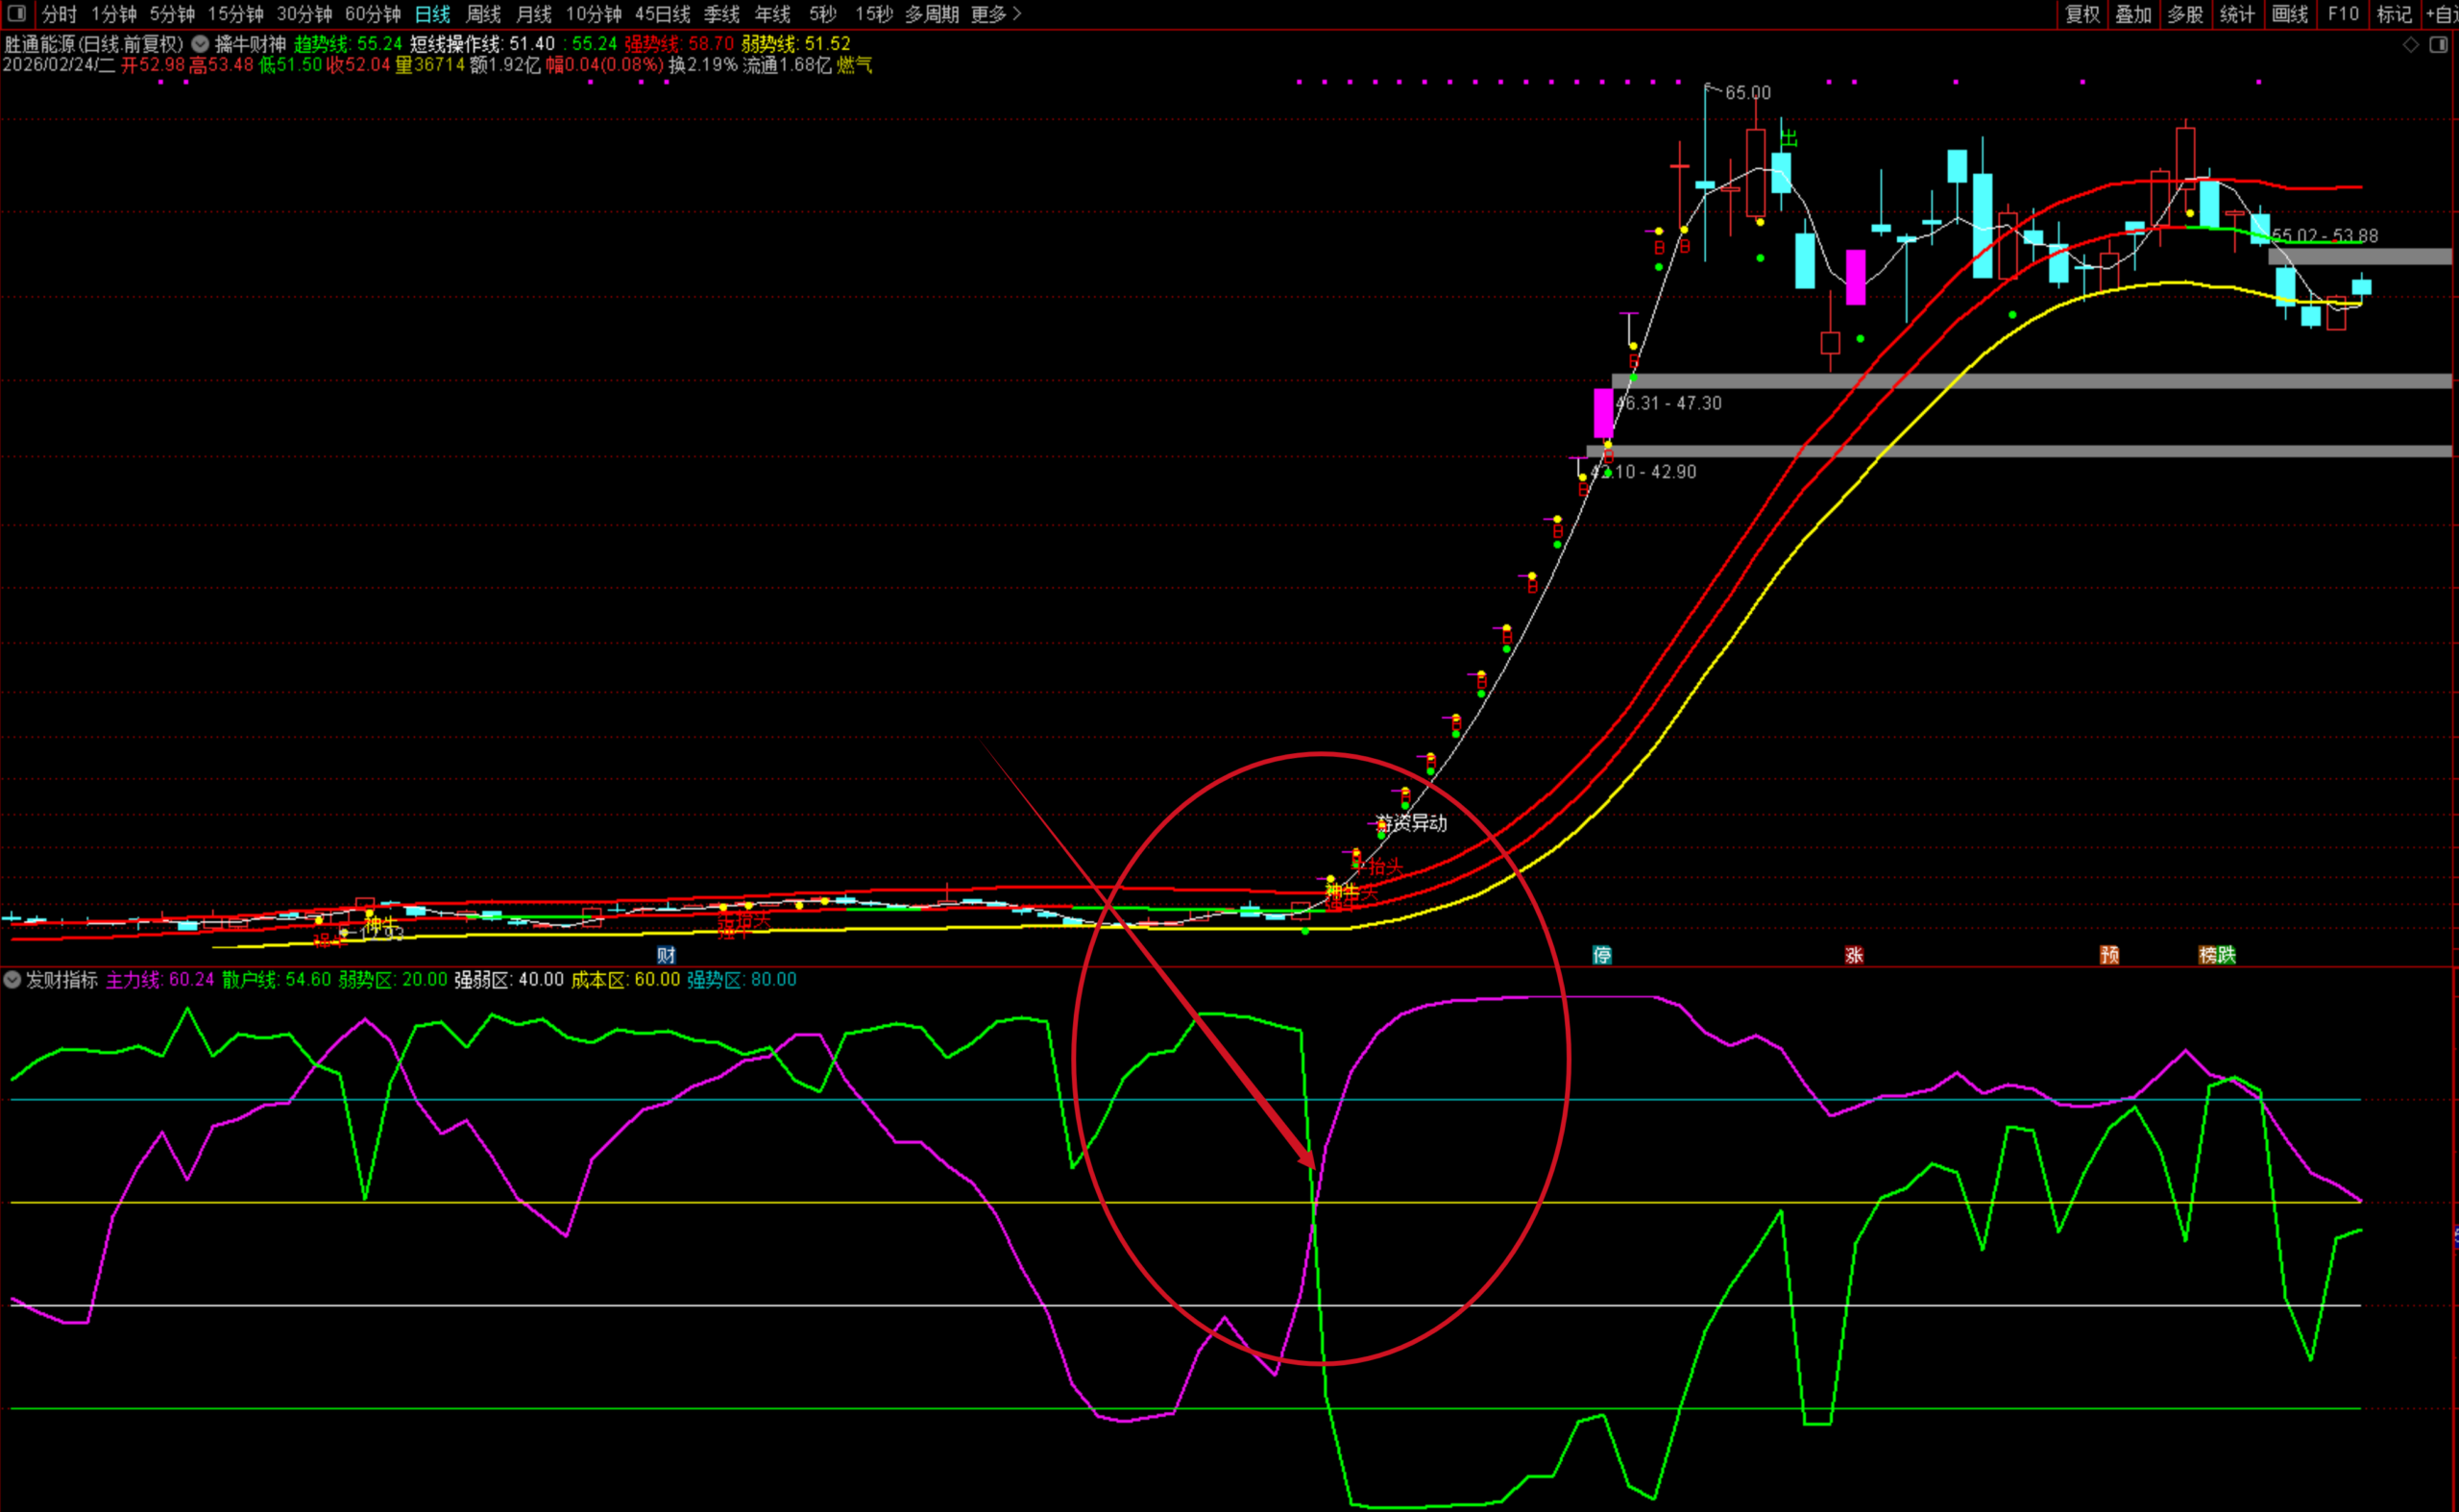
Task: Open the 发财指标 indicator dropdown arrow
Action: [12, 980]
